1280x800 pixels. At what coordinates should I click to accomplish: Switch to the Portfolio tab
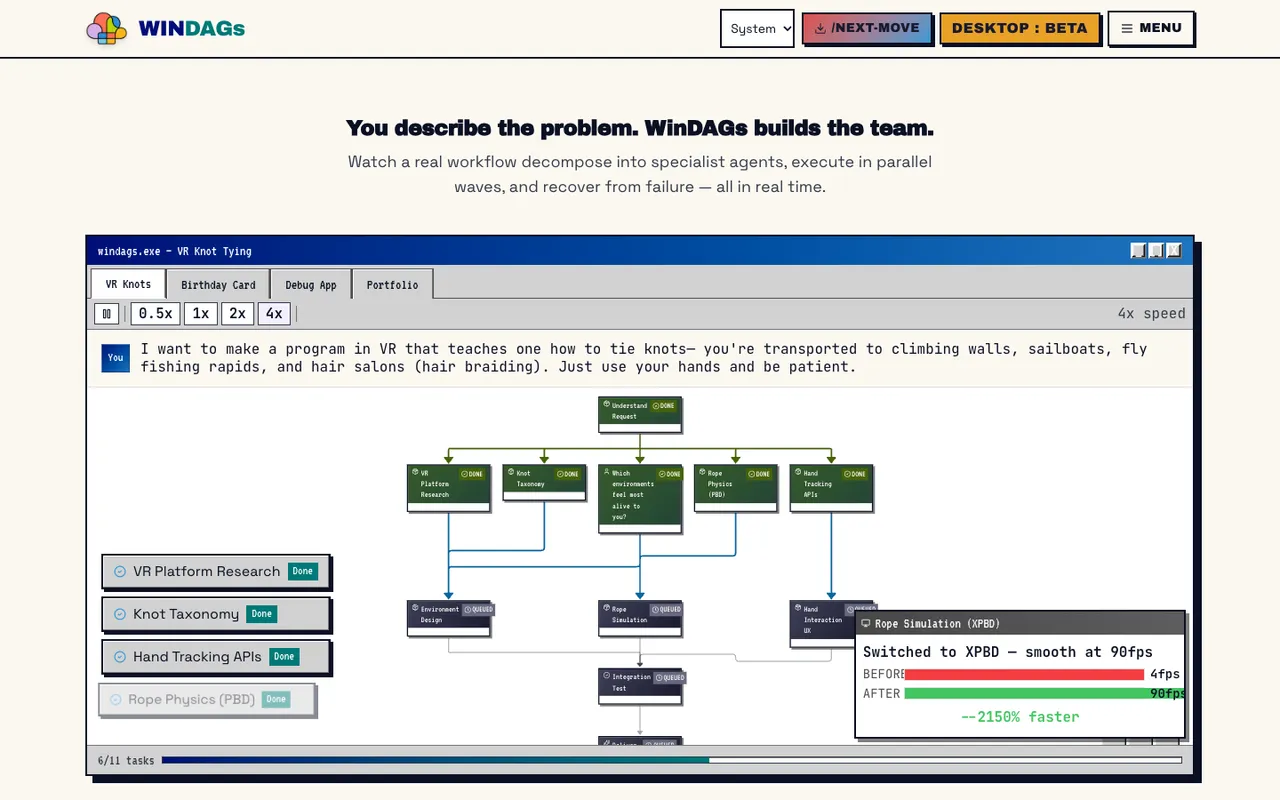click(x=392, y=284)
